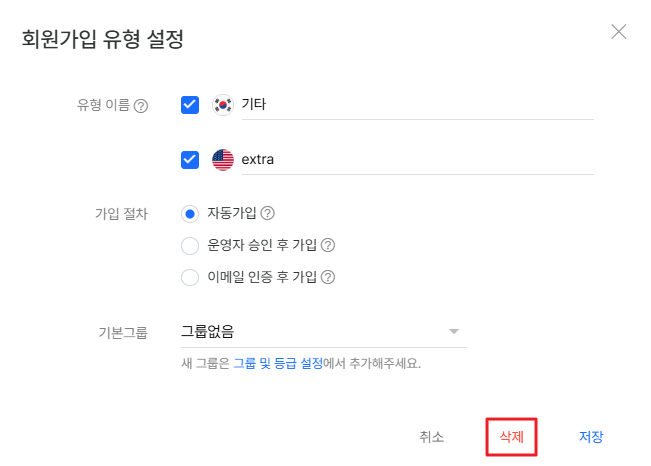
Task: Choose the 이메일 인증 후 가입 radio option
Action: click(x=190, y=277)
